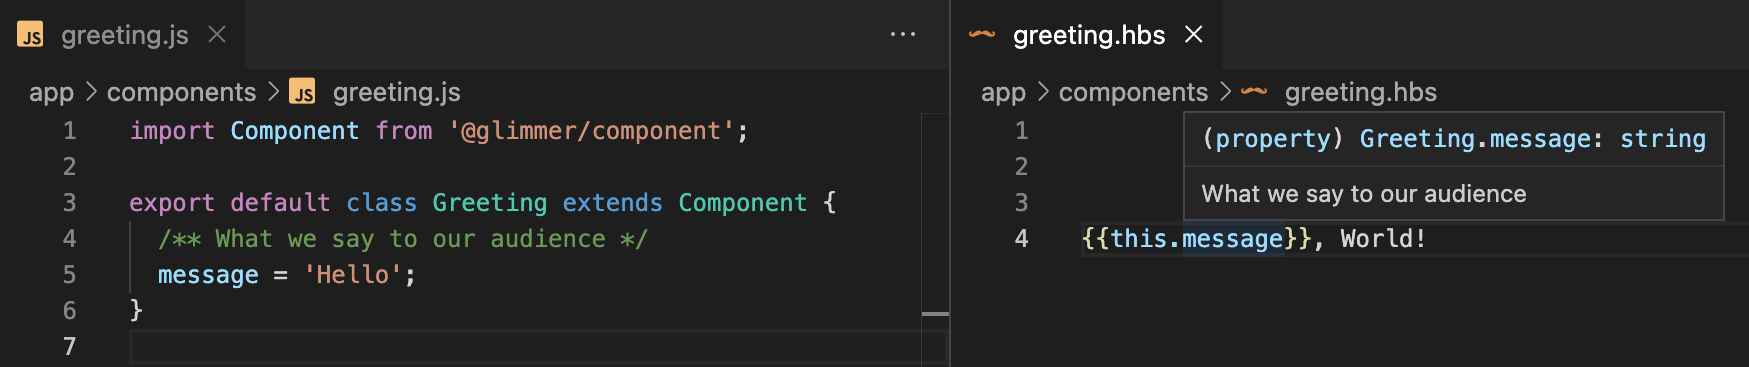
Task: Click the JS file icon in greeting.js tab
Action: coord(31,35)
